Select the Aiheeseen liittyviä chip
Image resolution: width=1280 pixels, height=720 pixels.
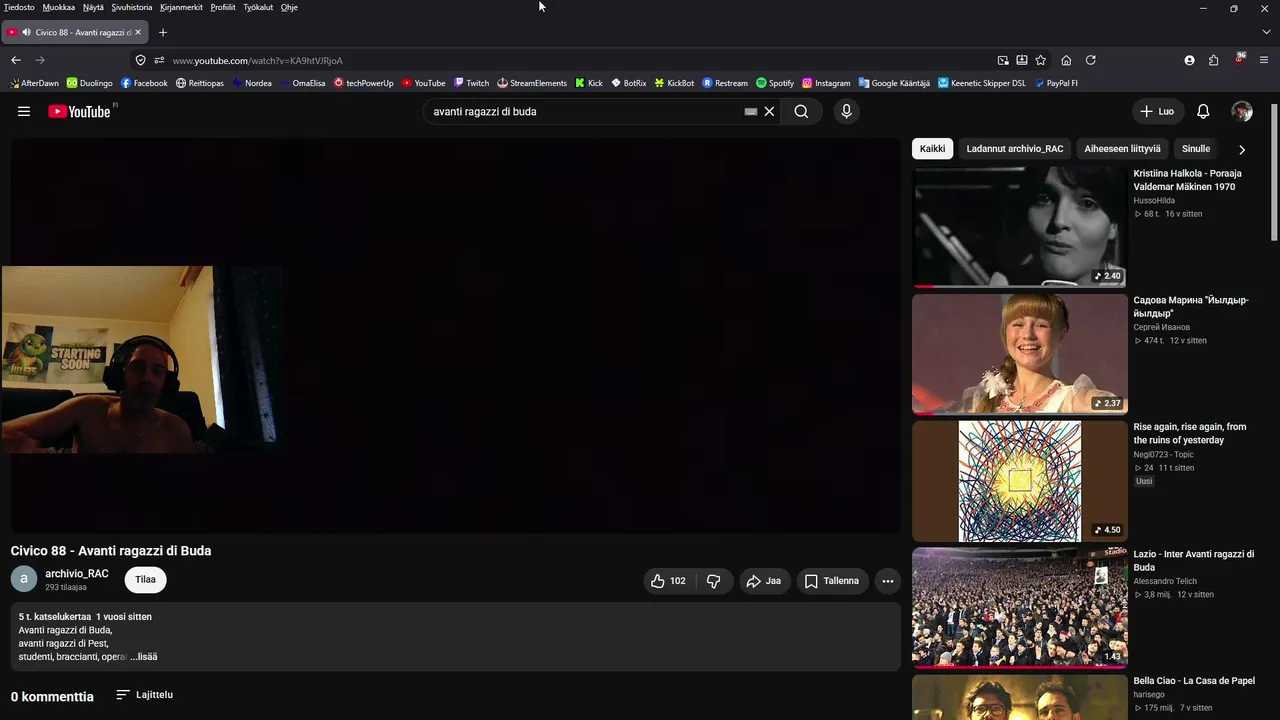(1122, 149)
